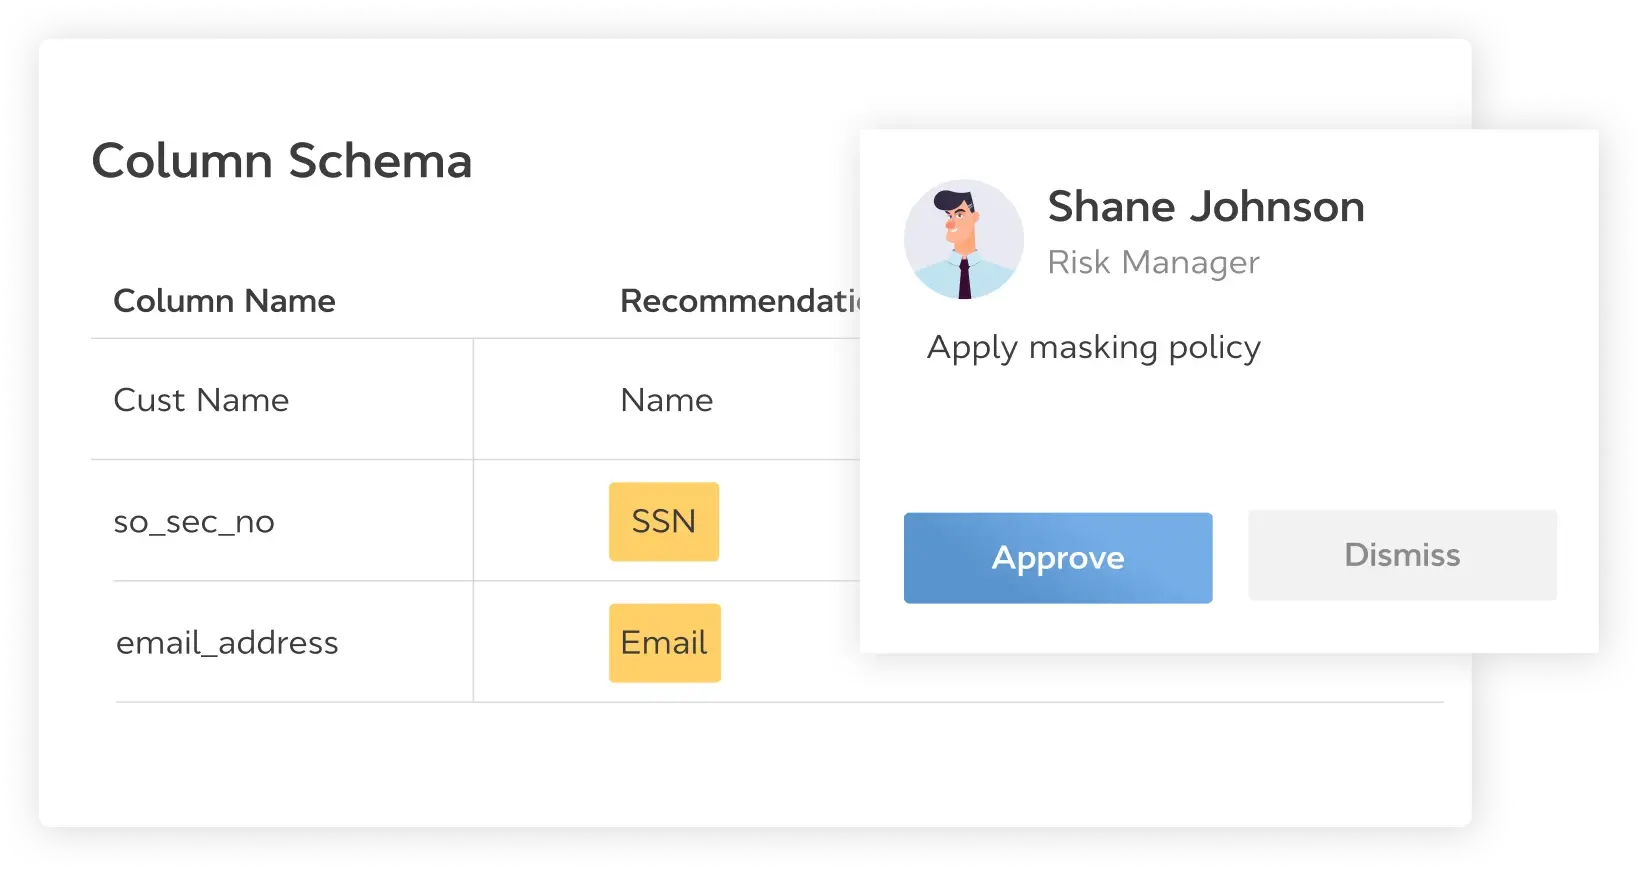Click the Shane Johnson name text
1643x871 pixels.
[x=1205, y=207]
